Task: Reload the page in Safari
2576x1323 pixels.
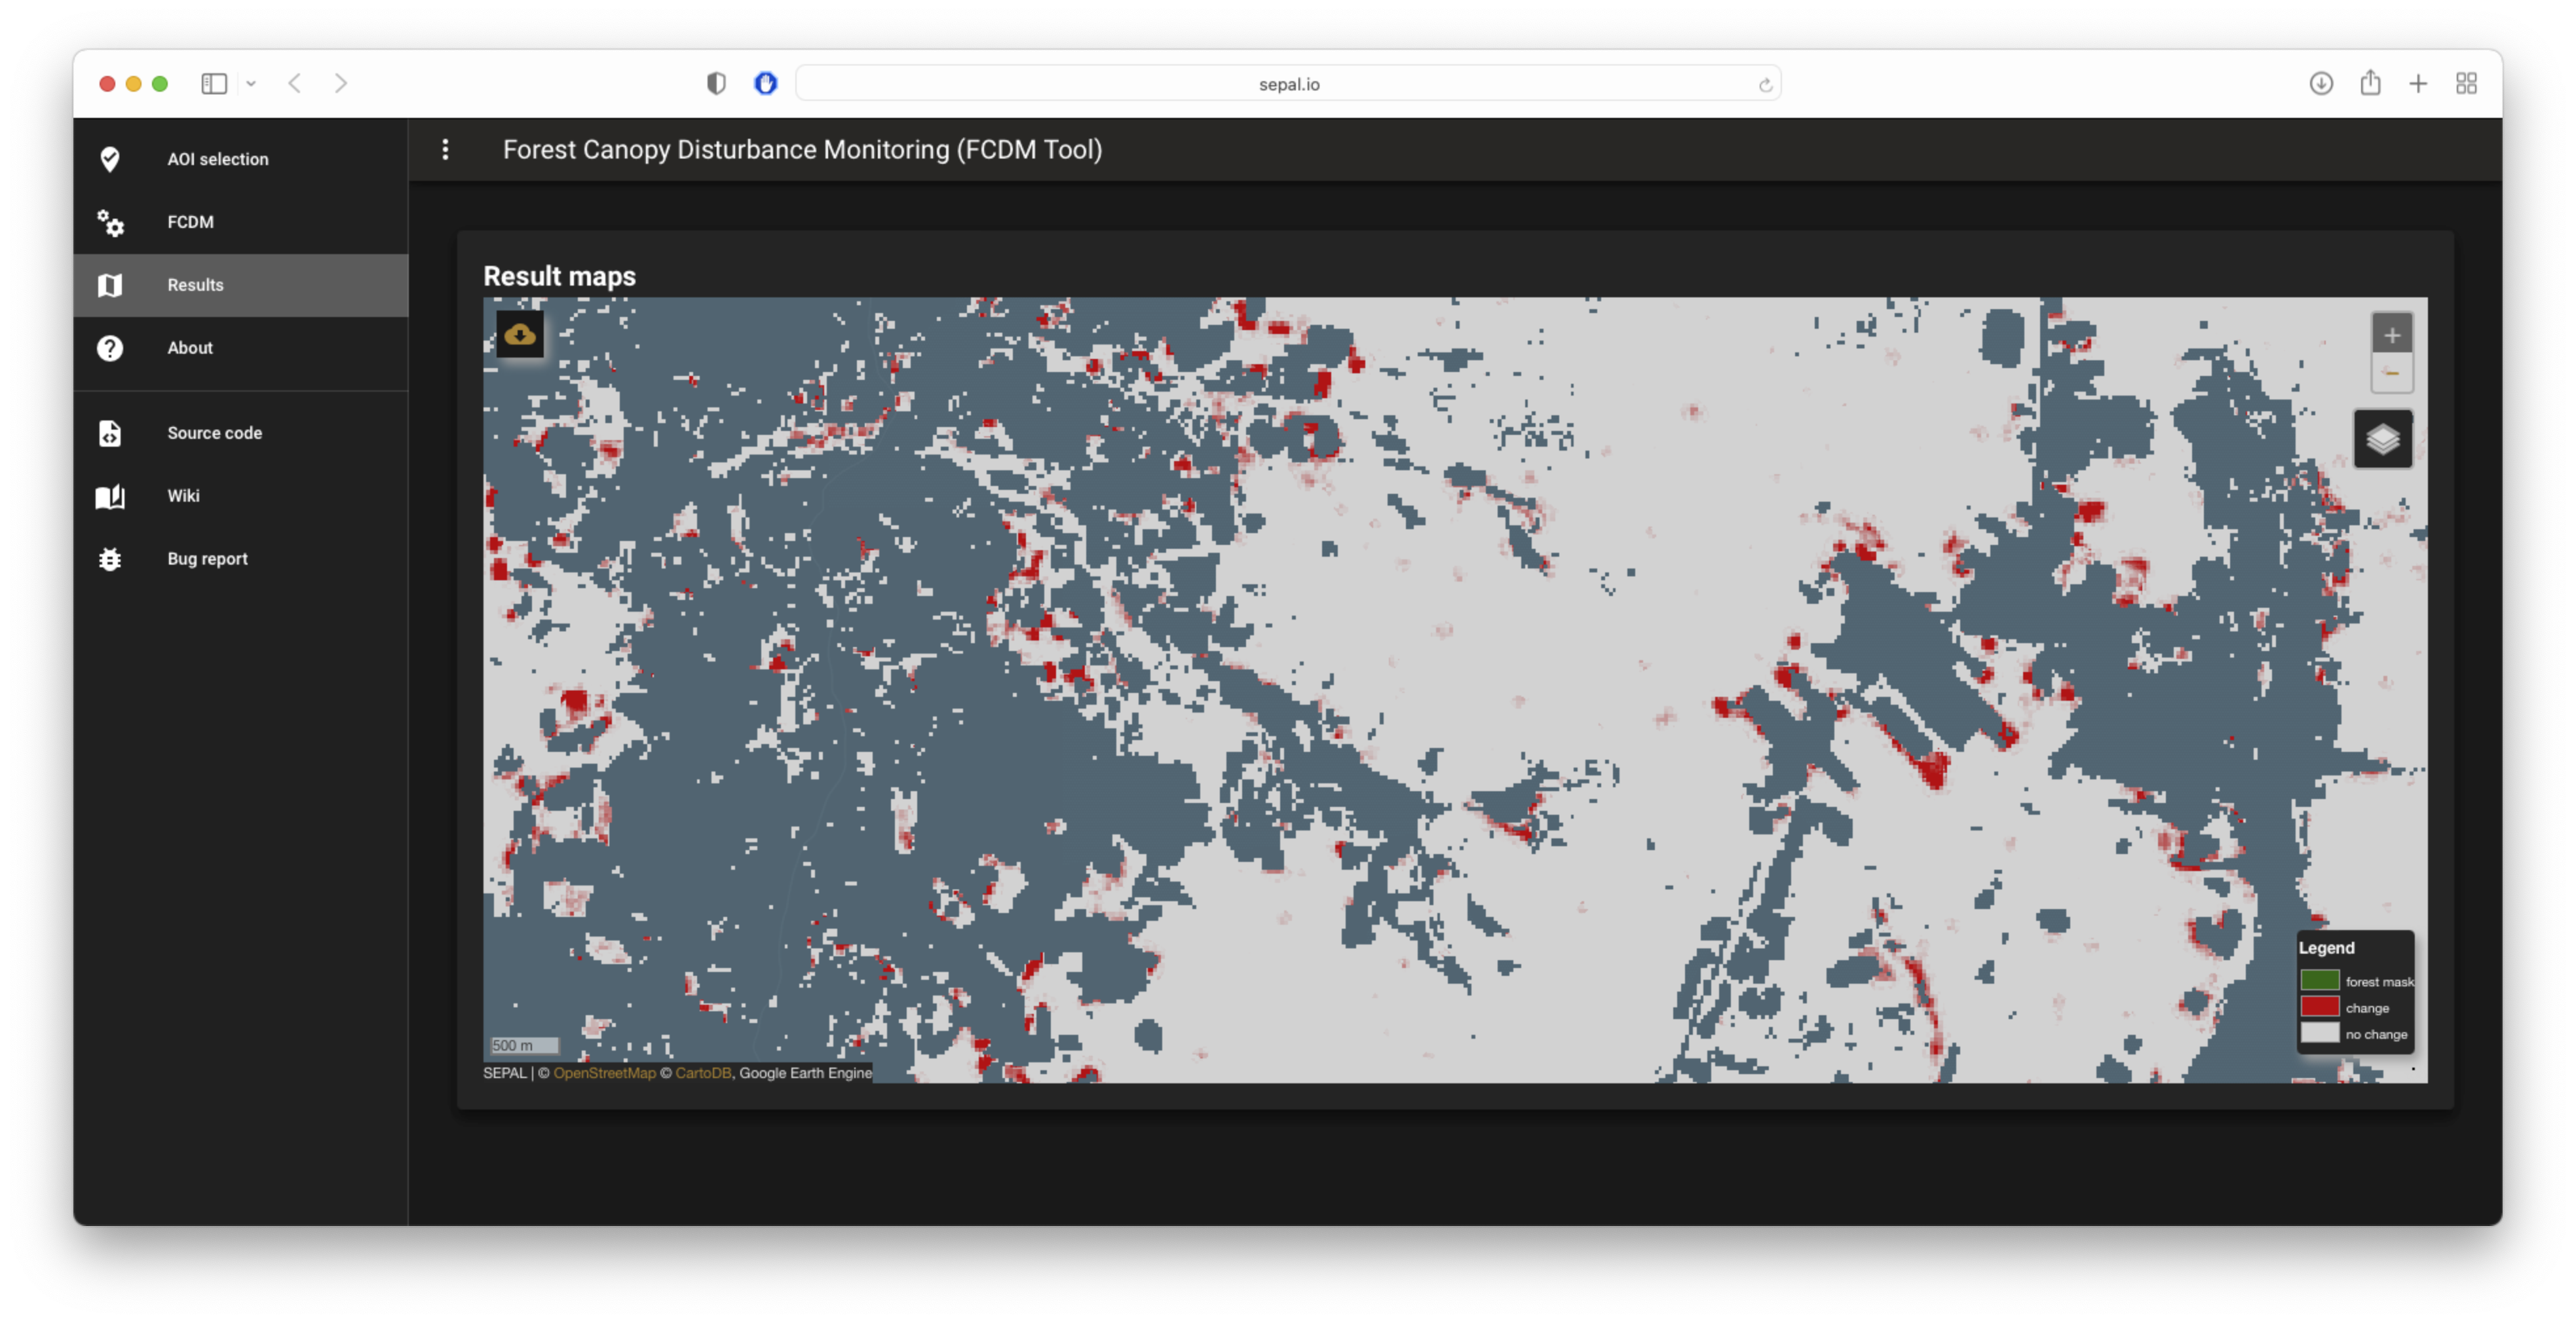Action: tap(1765, 85)
